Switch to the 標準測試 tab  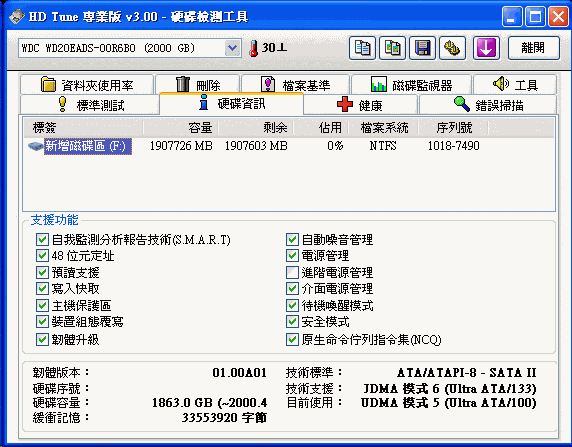90,105
